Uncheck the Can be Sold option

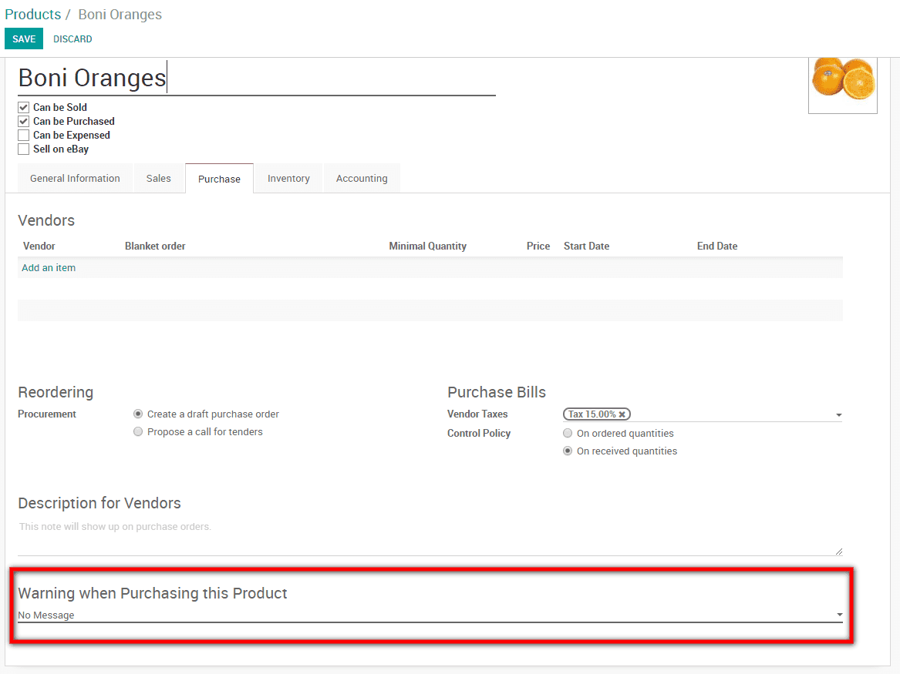(23, 107)
